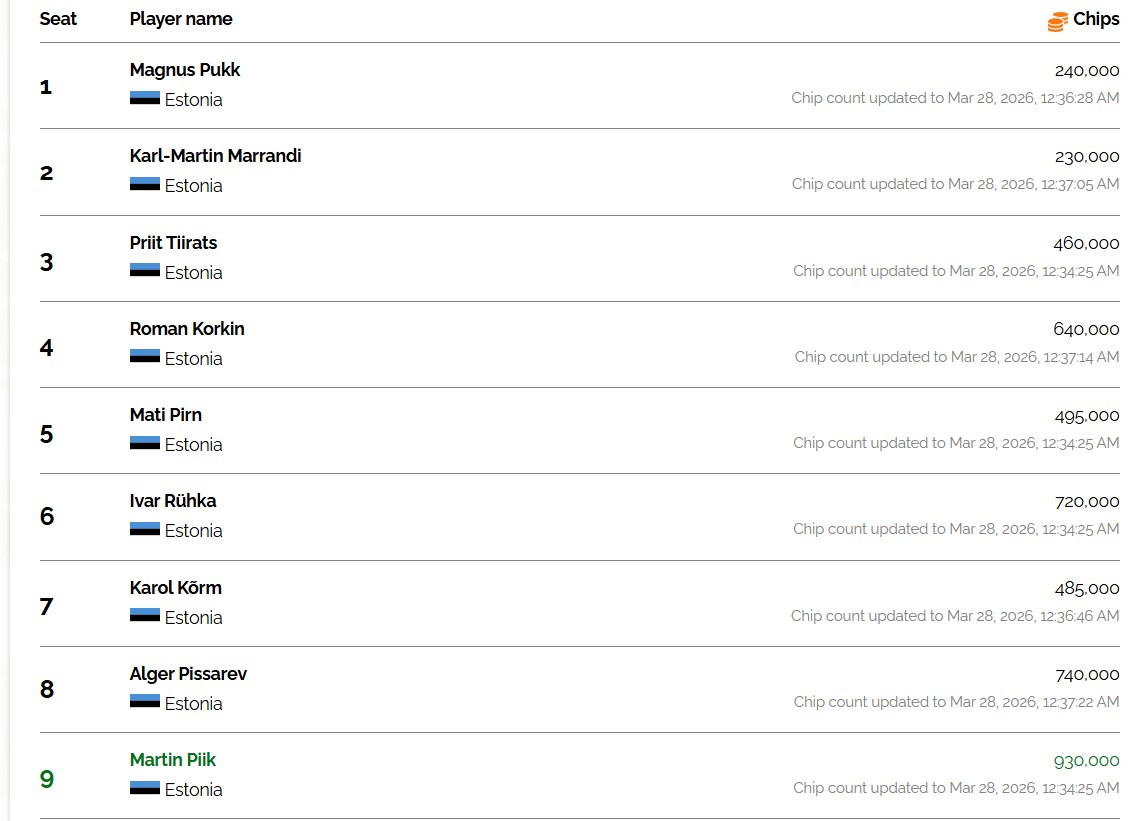Click Estonia flag under Karl-Martin Marrandi
Viewport: 1142px width, 821px height.
[145, 184]
